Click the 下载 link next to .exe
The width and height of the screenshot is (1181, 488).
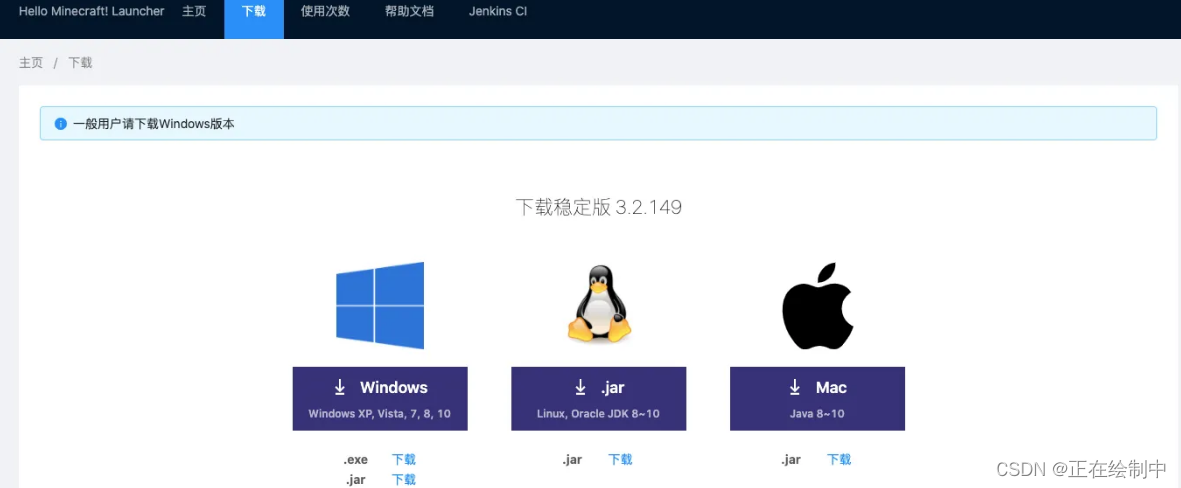pyautogui.click(x=404, y=459)
